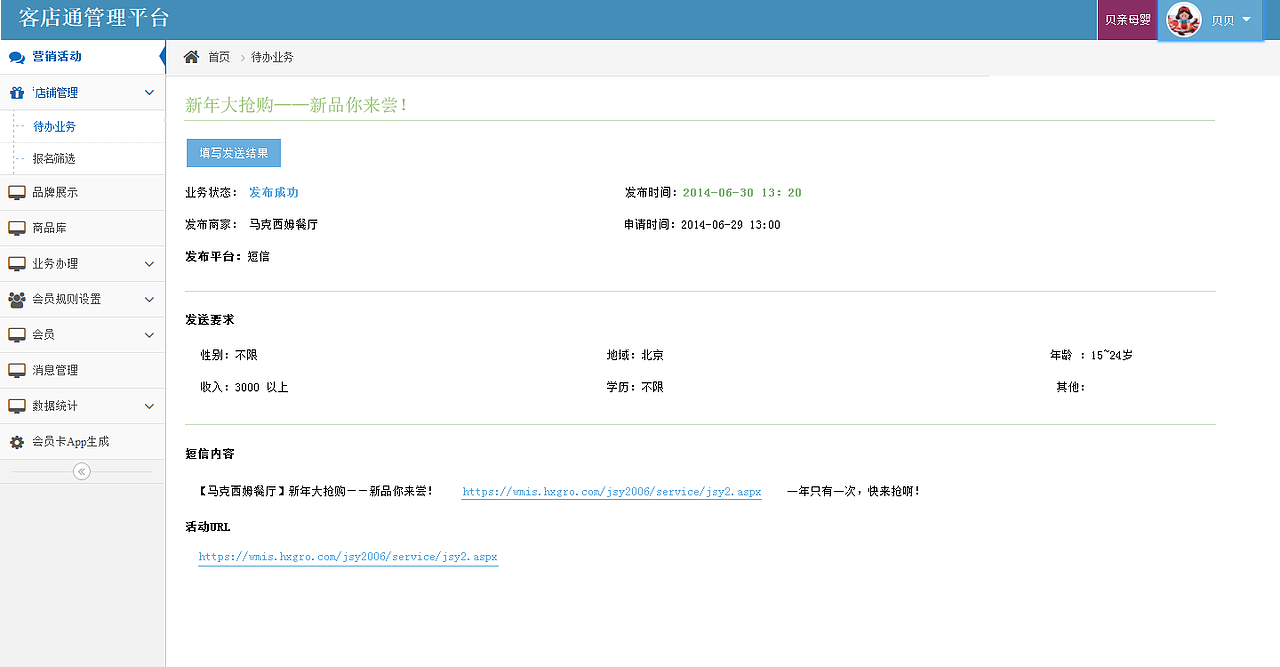Click the monitor icon beside 会员

pos(16,335)
